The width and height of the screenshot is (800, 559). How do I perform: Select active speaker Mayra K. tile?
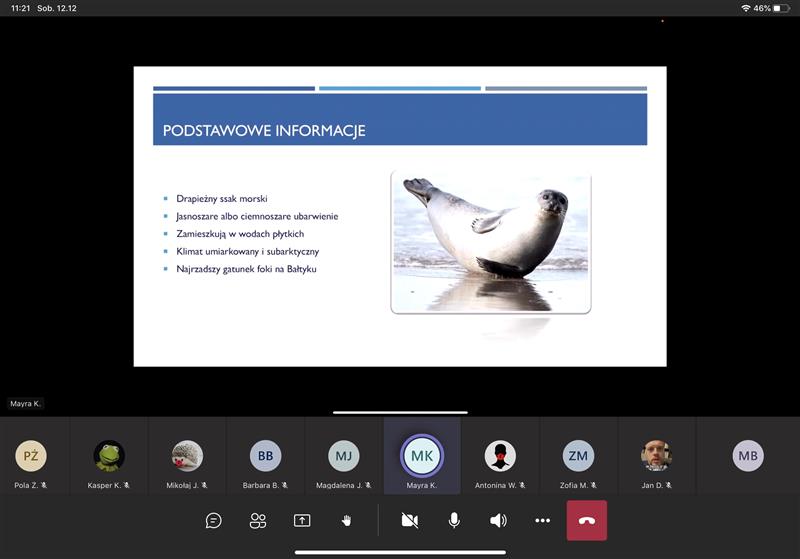point(421,456)
